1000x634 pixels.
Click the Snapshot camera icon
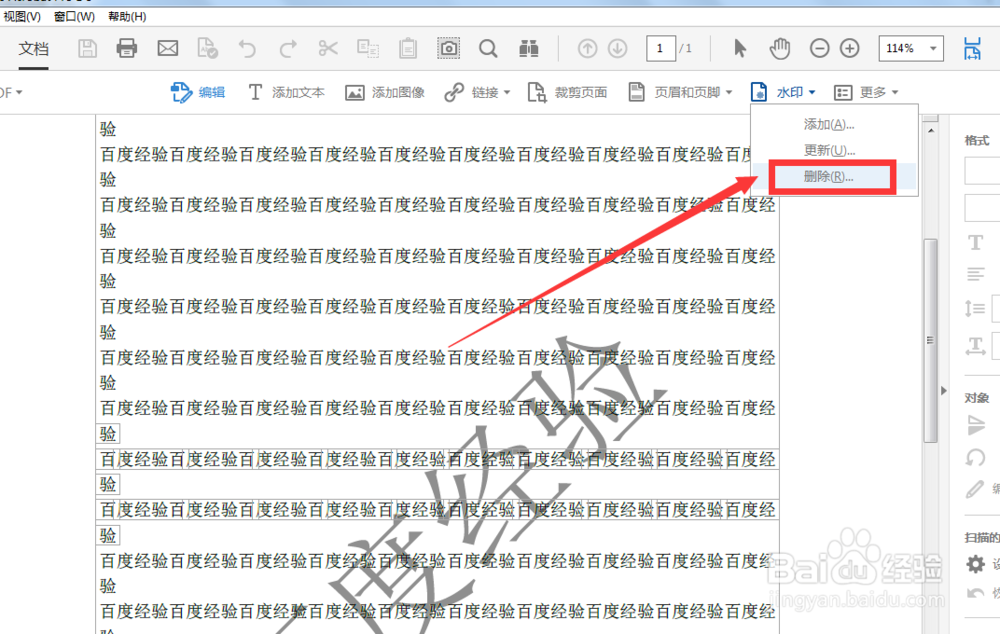[x=448, y=48]
